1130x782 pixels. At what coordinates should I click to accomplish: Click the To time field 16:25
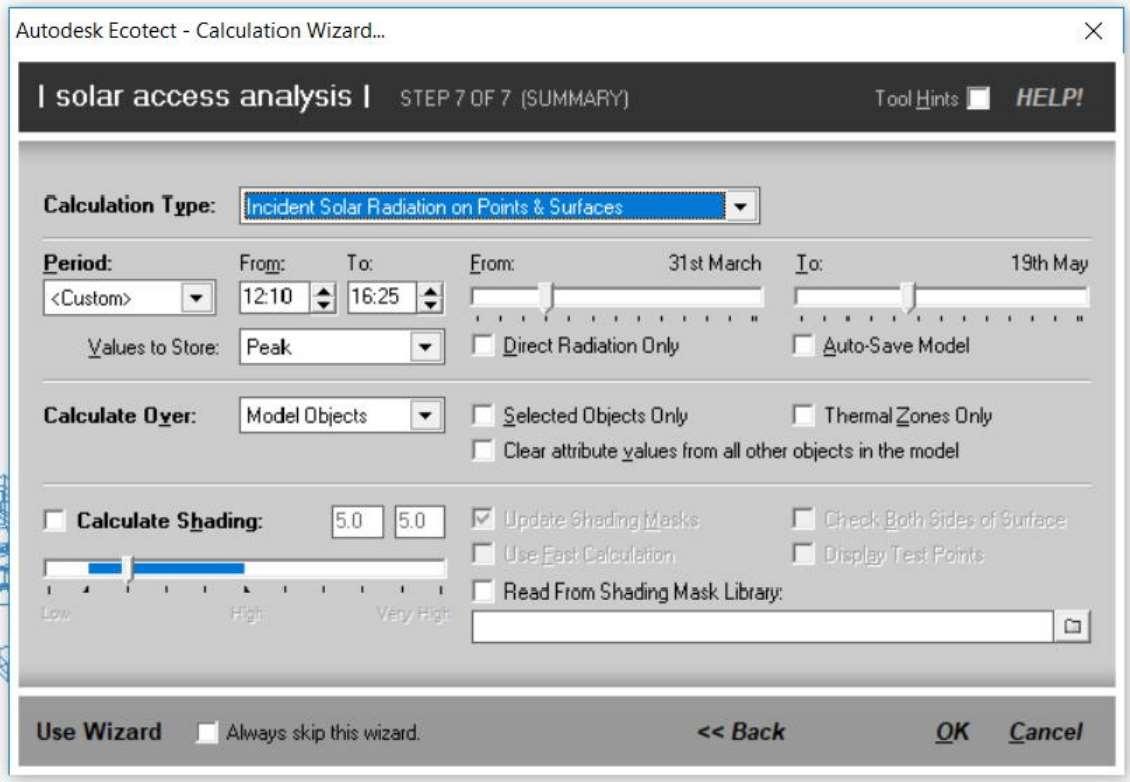pos(382,297)
